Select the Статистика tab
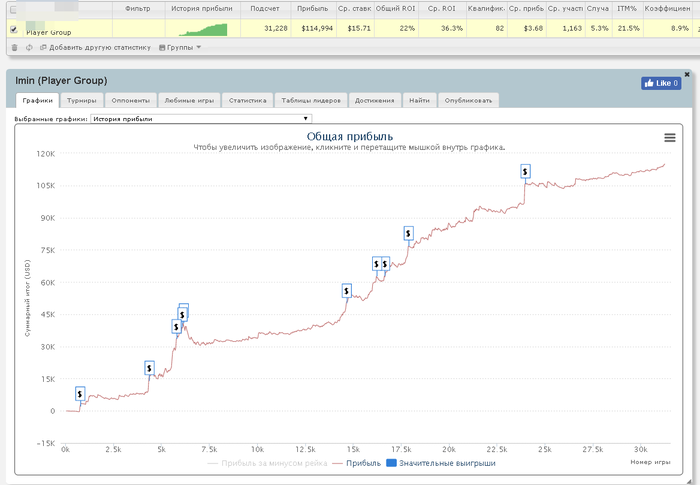 tap(248, 100)
